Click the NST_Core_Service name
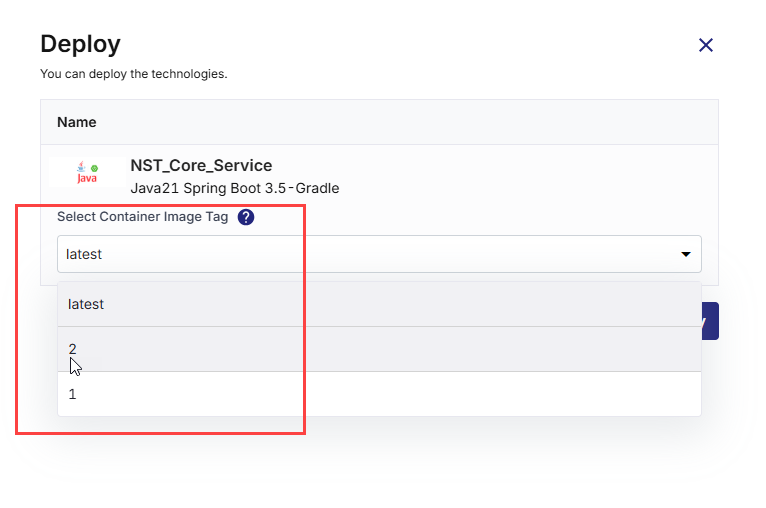Image resolution: width=766 pixels, height=508 pixels. click(201, 166)
